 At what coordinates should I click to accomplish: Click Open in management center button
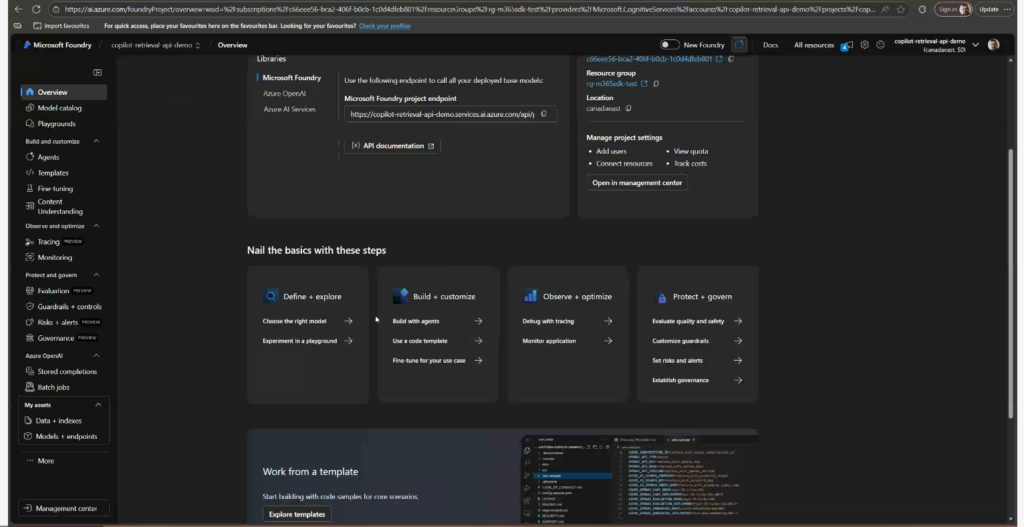(637, 183)
